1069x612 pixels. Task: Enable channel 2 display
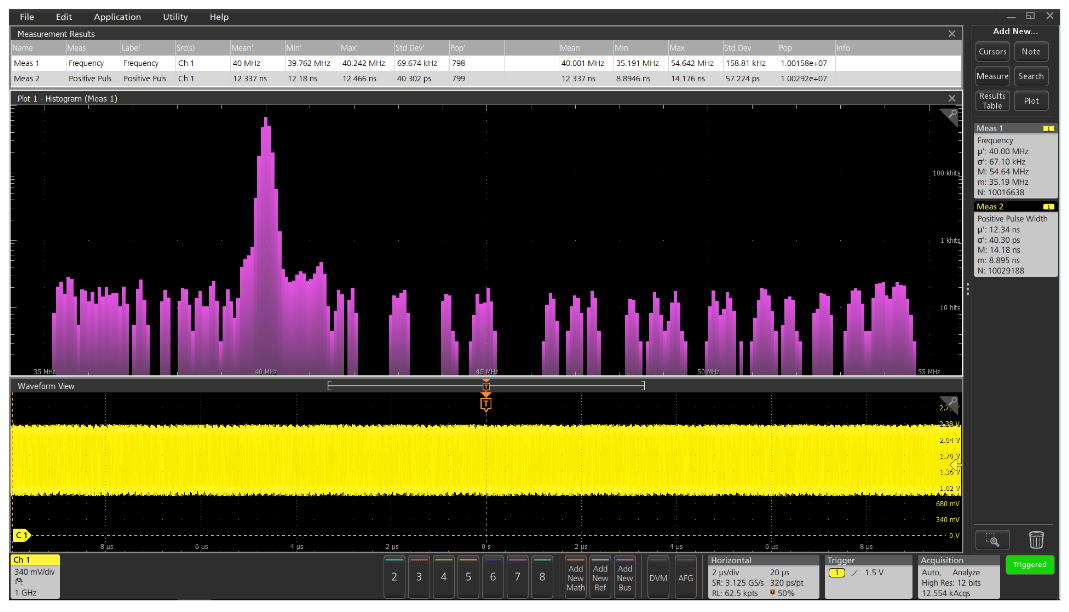pyautogui.click(x=394, y=578)
